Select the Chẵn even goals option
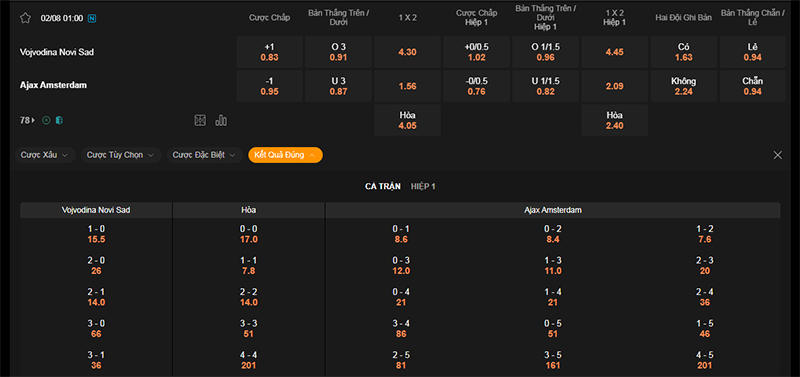Viewport: 800px width, 377px height. 753,86
